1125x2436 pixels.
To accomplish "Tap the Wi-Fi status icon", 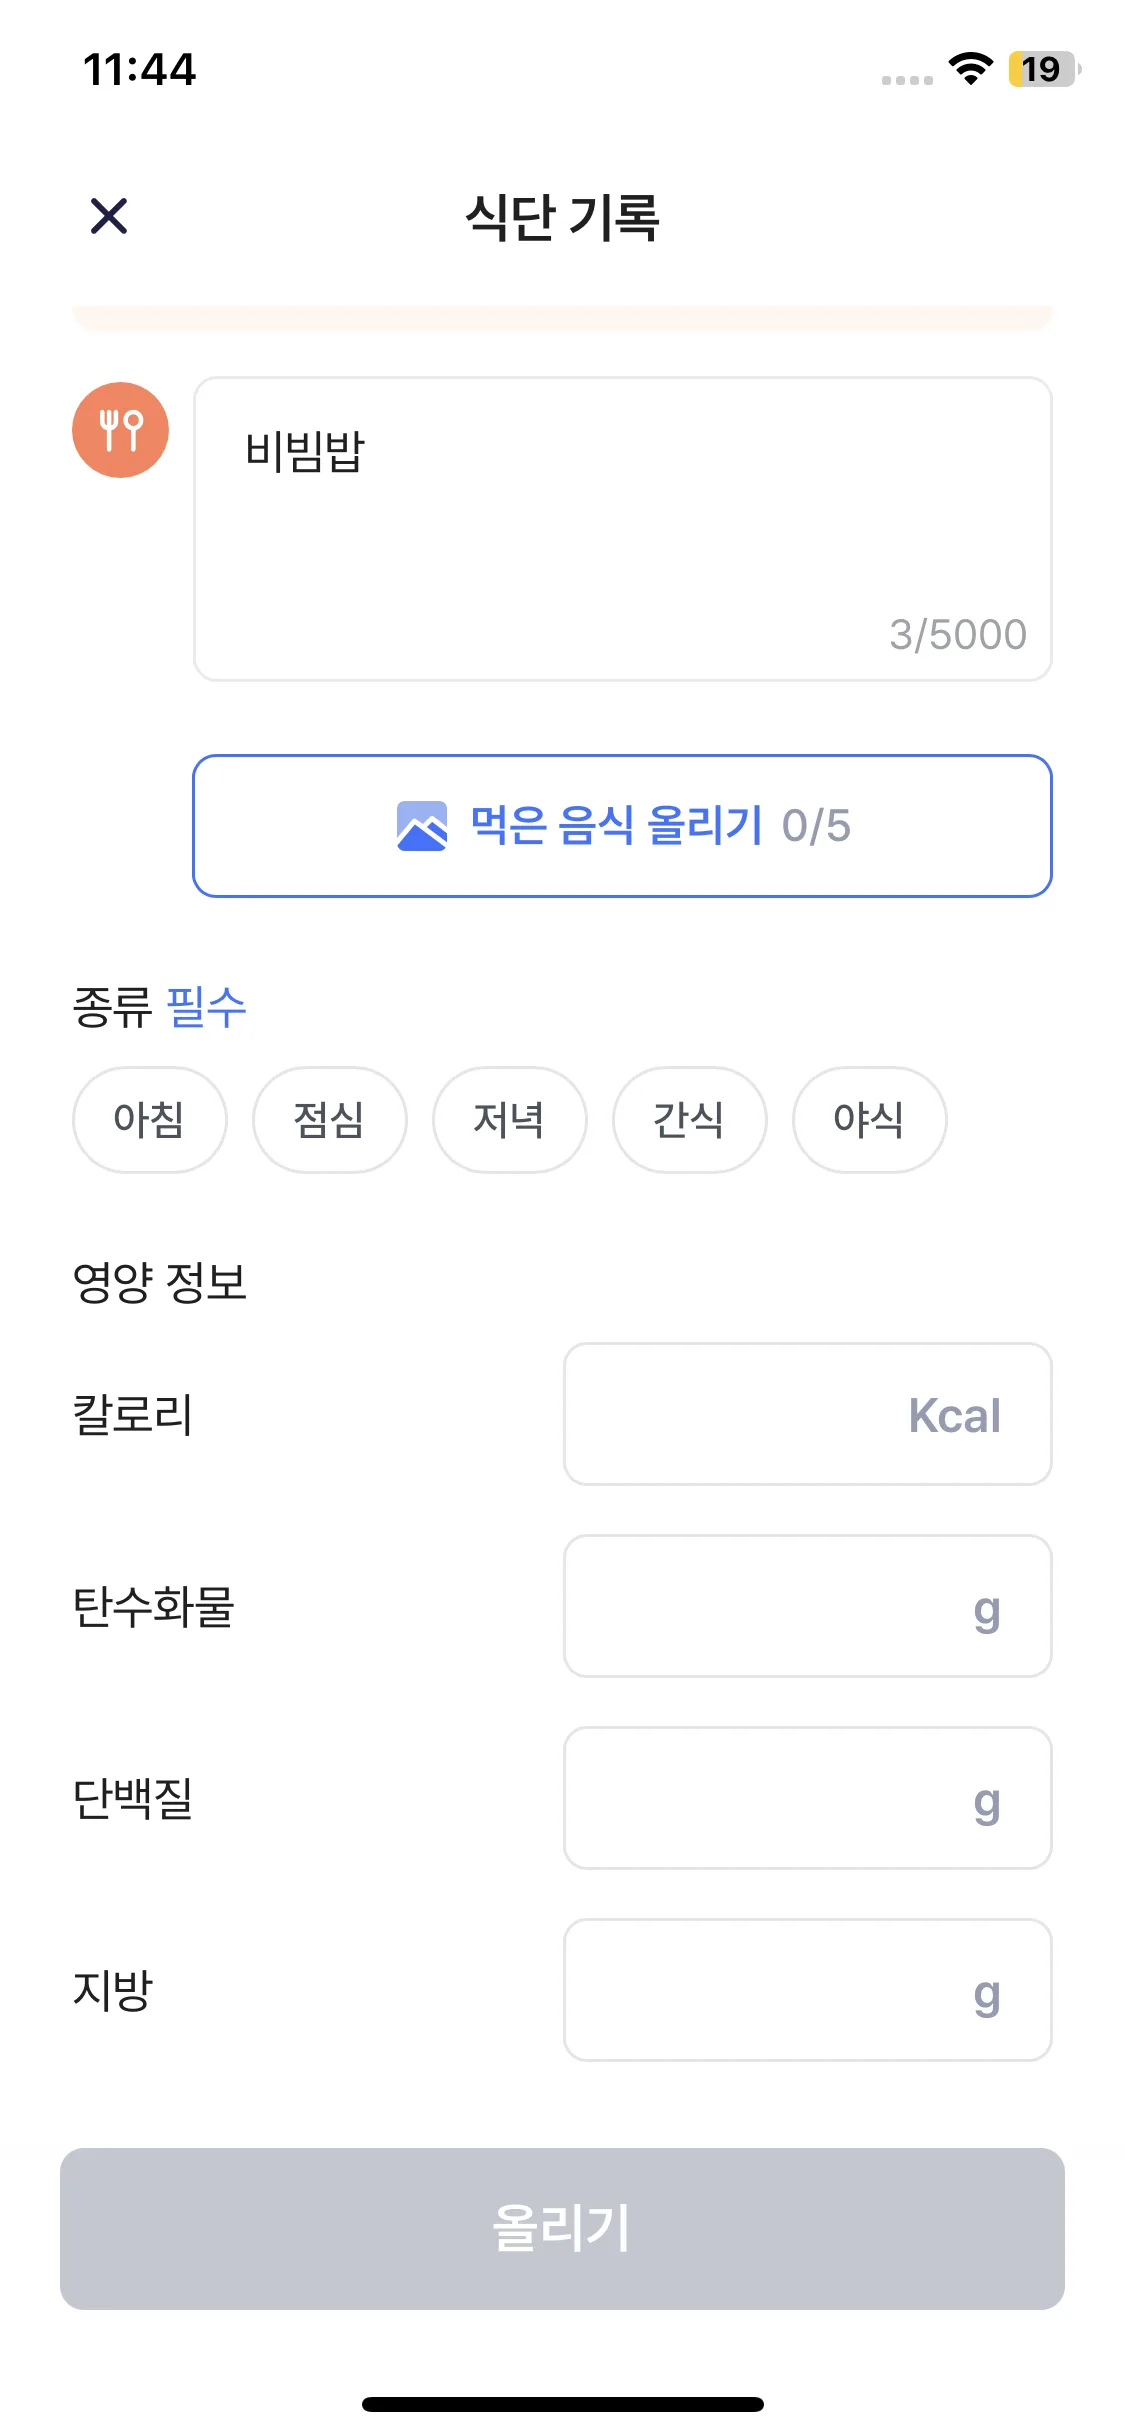I will tap(970, 69).
